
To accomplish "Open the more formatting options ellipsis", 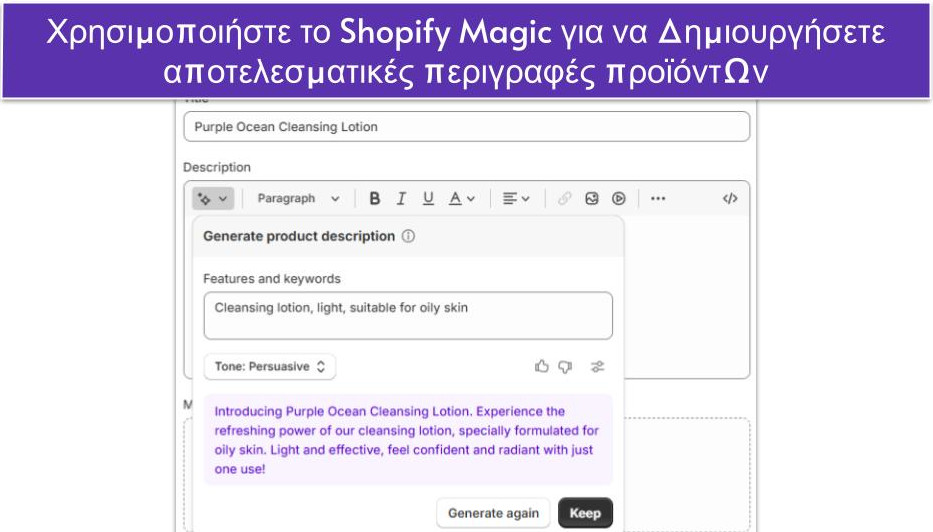I will (658, 199).
